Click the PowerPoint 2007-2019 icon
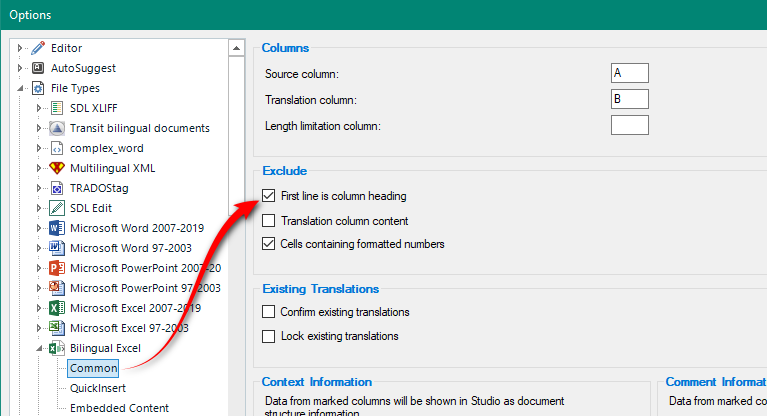 pyautogui.click(x=57, y=268)
